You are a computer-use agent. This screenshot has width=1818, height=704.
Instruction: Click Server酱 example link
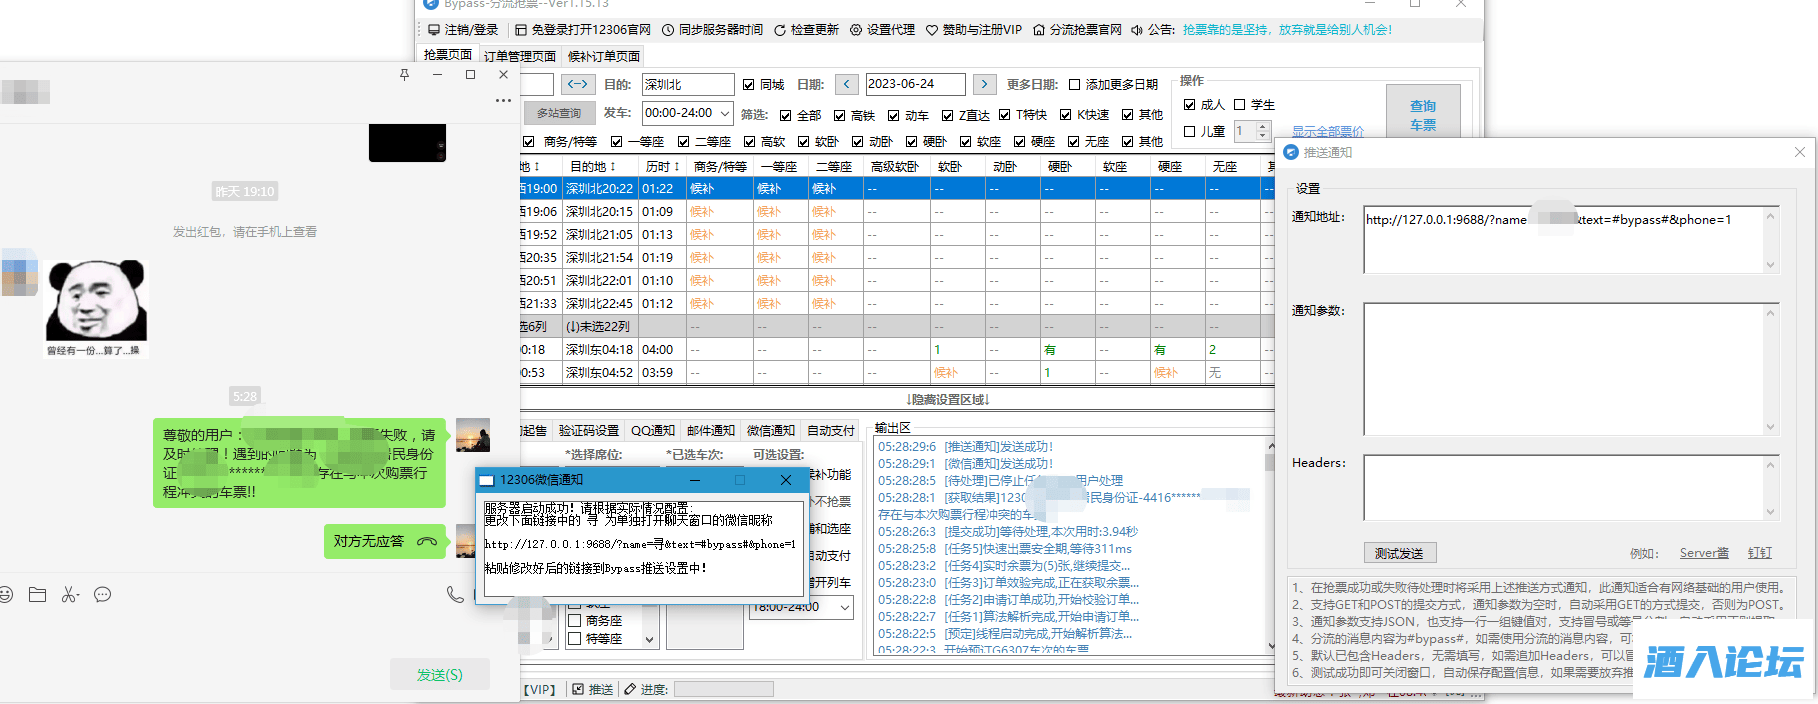[1704, 553]
